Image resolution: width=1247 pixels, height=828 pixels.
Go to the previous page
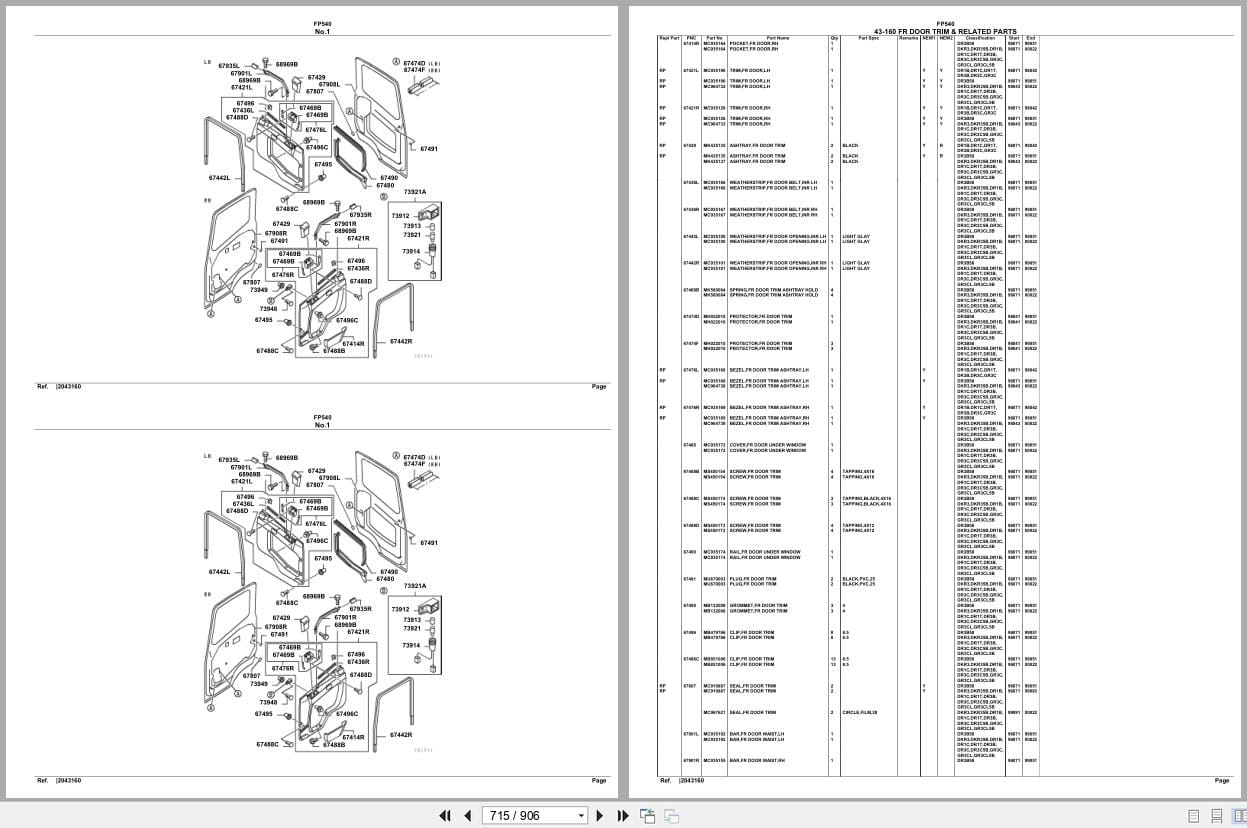(467, 815)
